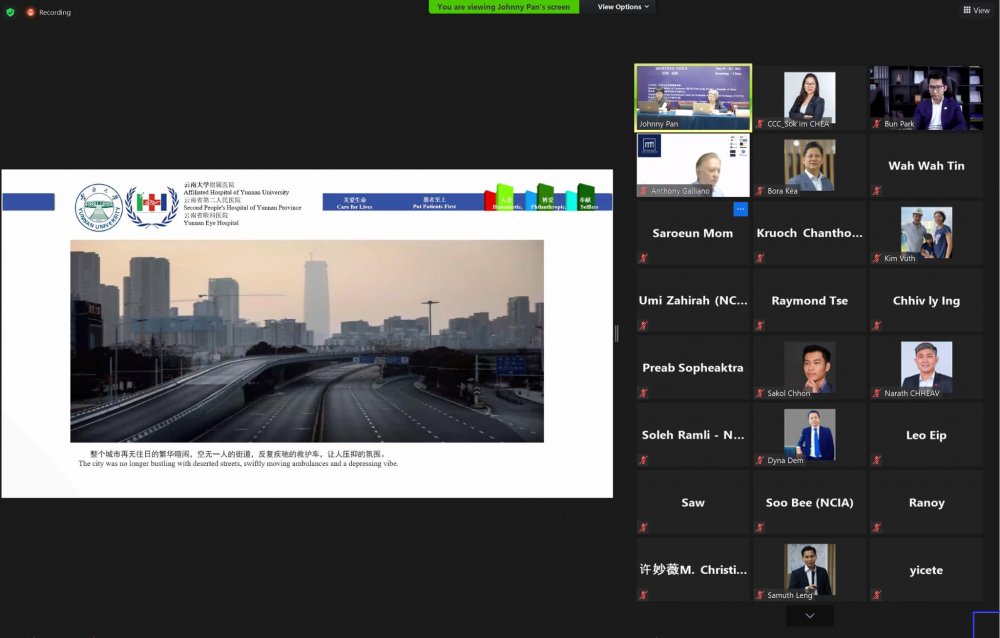Click the shared slide's city highway photo

coord(307,340)
